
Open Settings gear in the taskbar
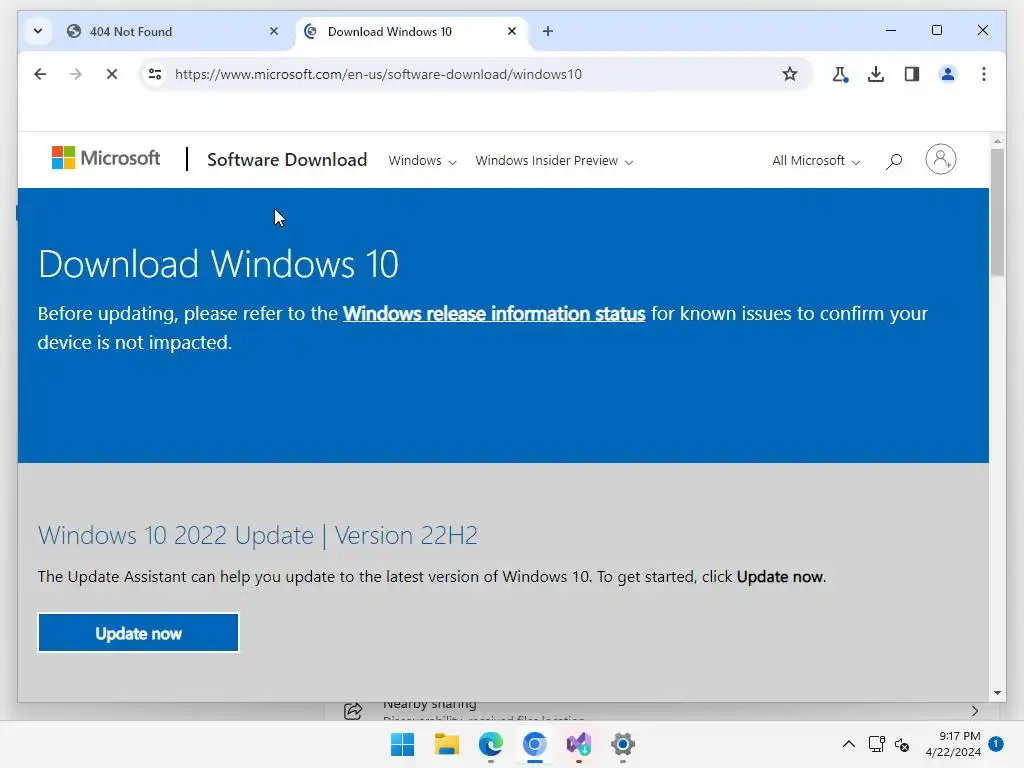point(622,744)
